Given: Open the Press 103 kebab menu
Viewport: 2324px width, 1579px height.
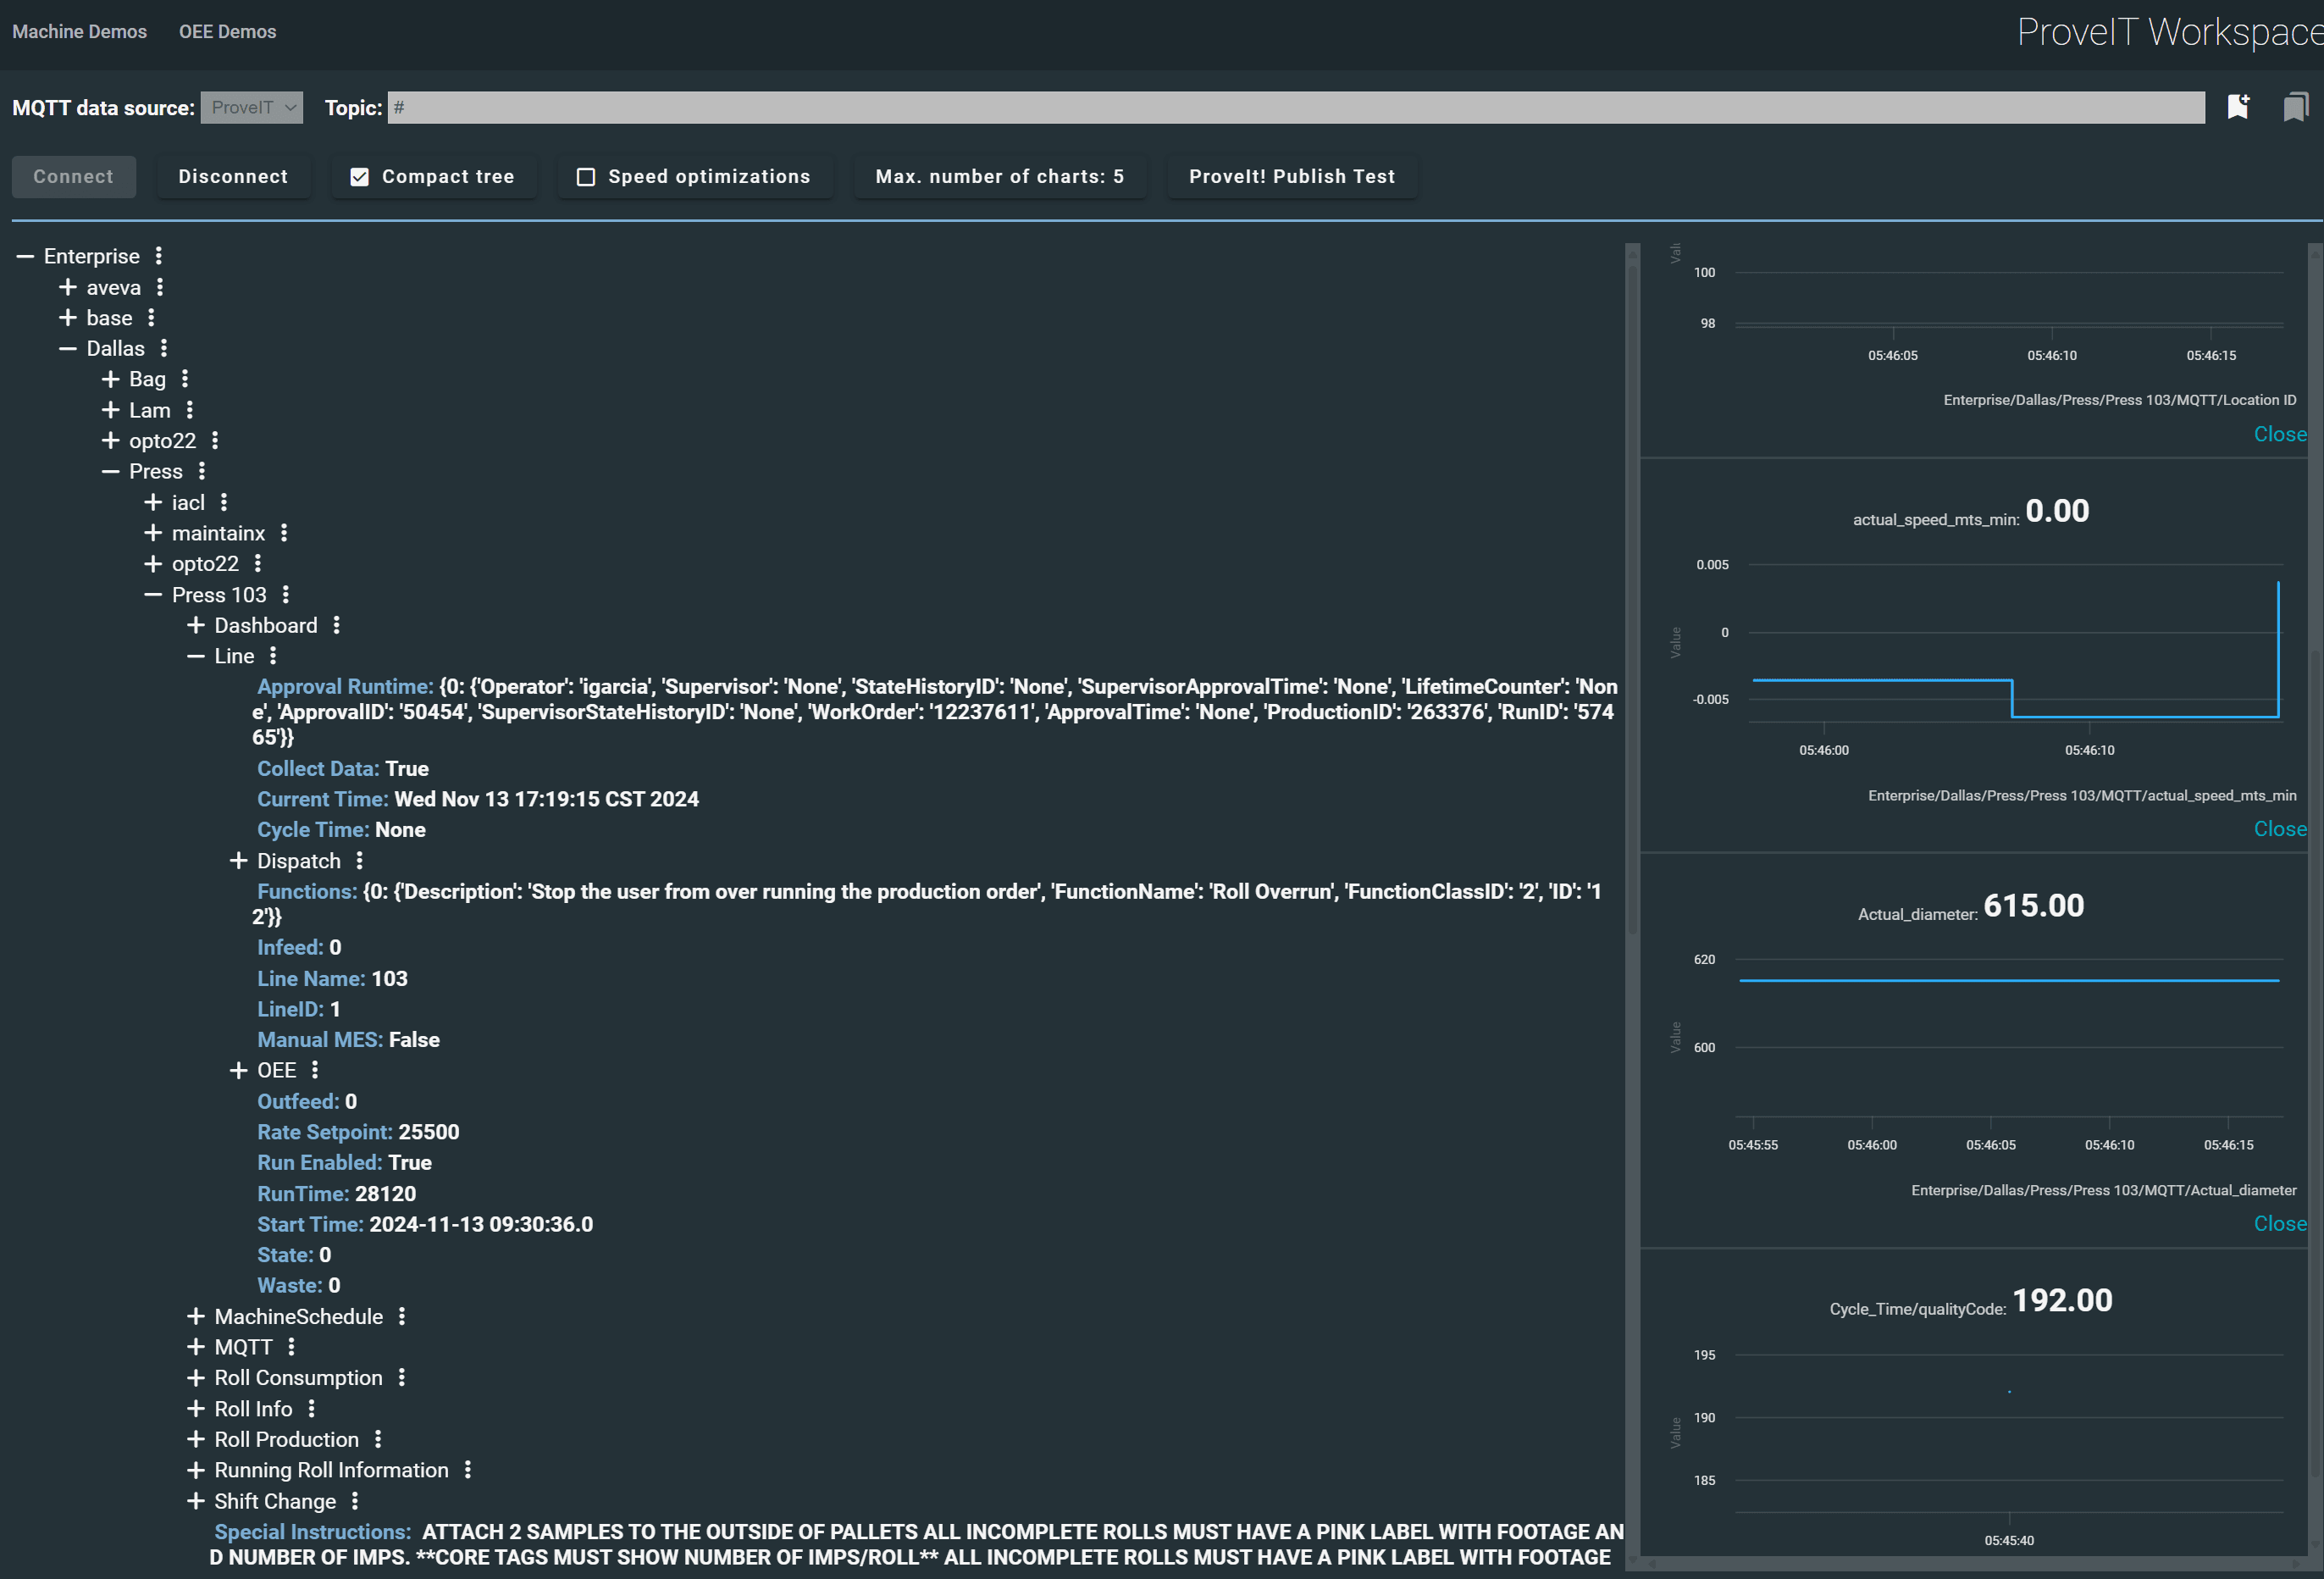Looking at the screenshot, I should (286, 595).
